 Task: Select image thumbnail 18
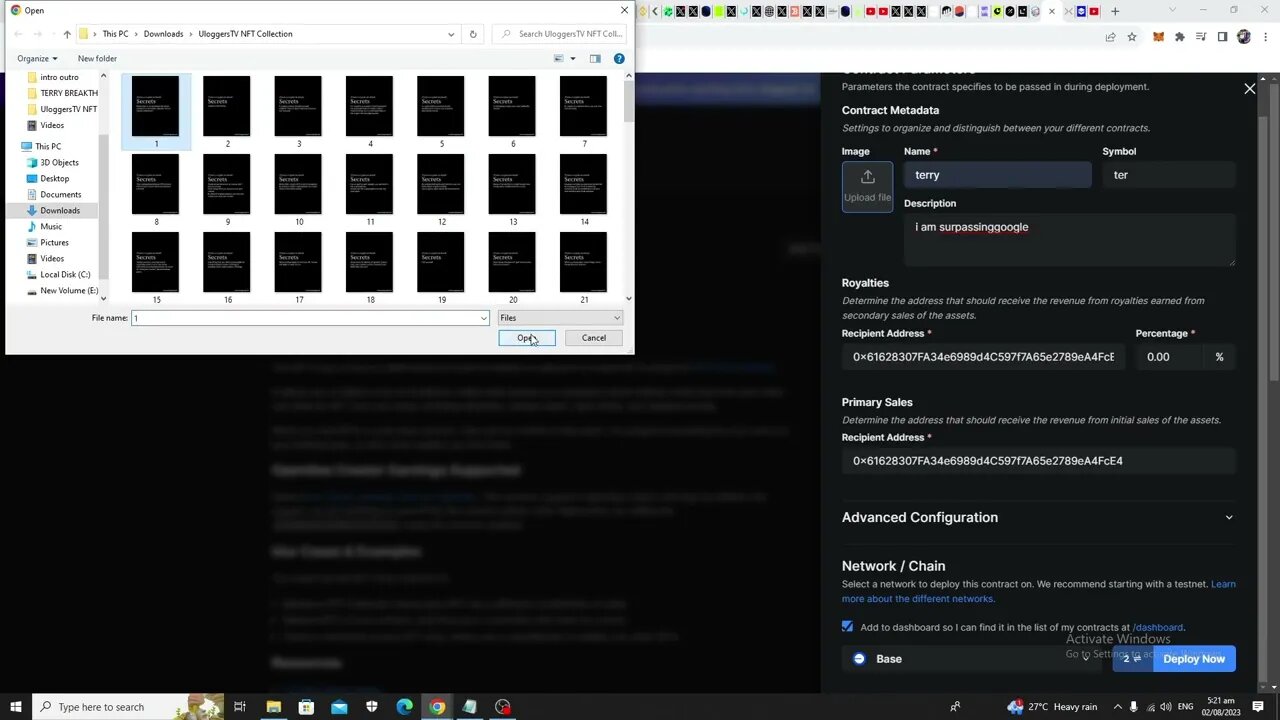[x=370, y=267]
